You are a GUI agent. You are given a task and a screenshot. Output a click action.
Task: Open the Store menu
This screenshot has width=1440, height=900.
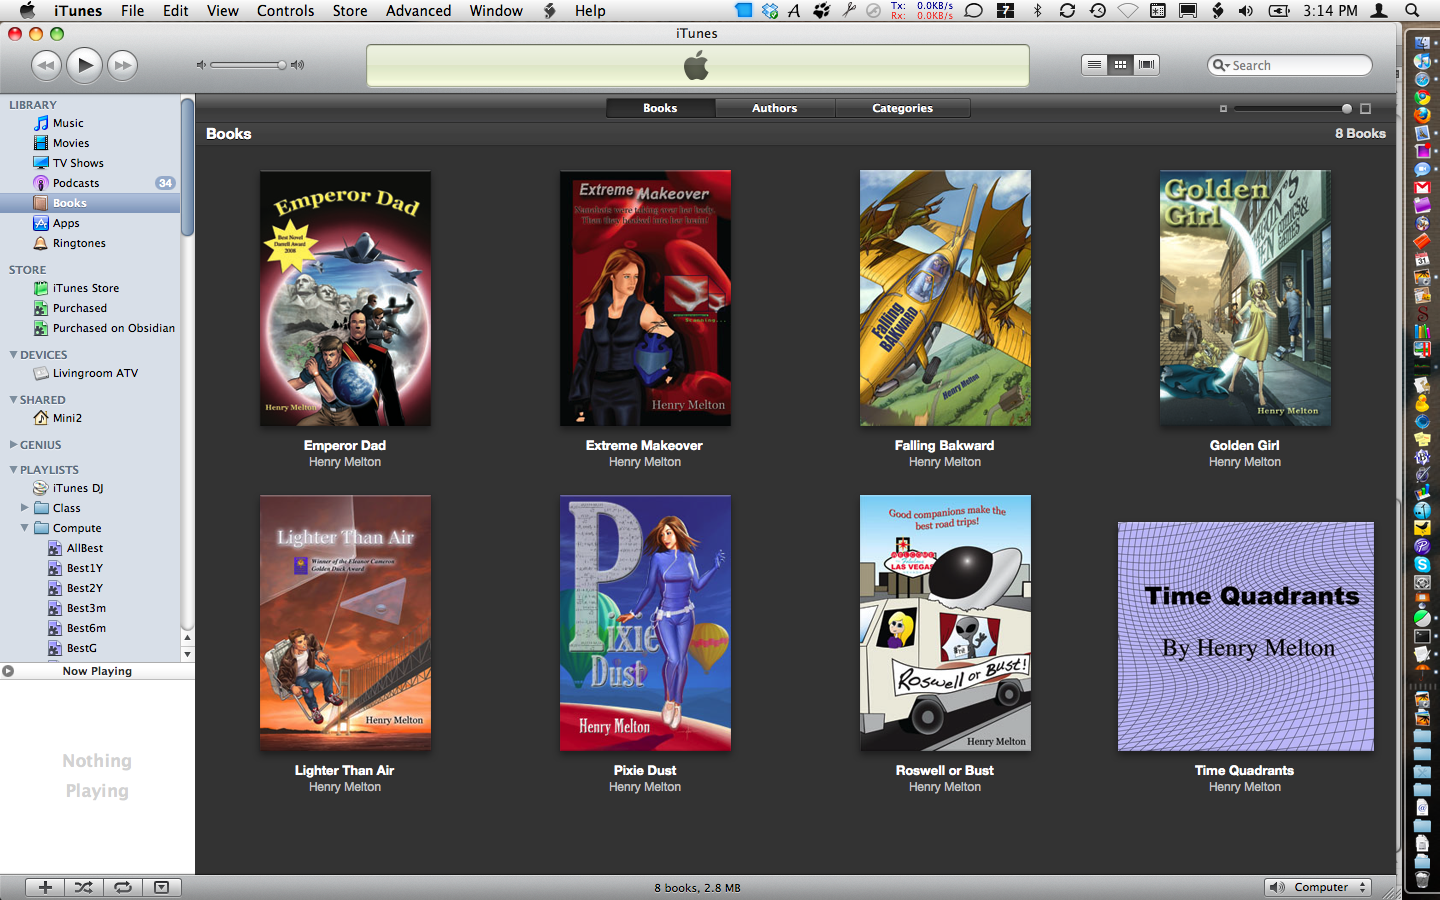[x=350, y=10]
